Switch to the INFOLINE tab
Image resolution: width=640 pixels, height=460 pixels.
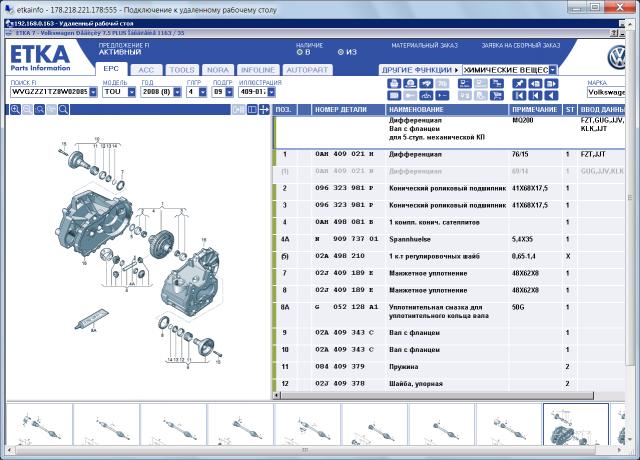258,70
